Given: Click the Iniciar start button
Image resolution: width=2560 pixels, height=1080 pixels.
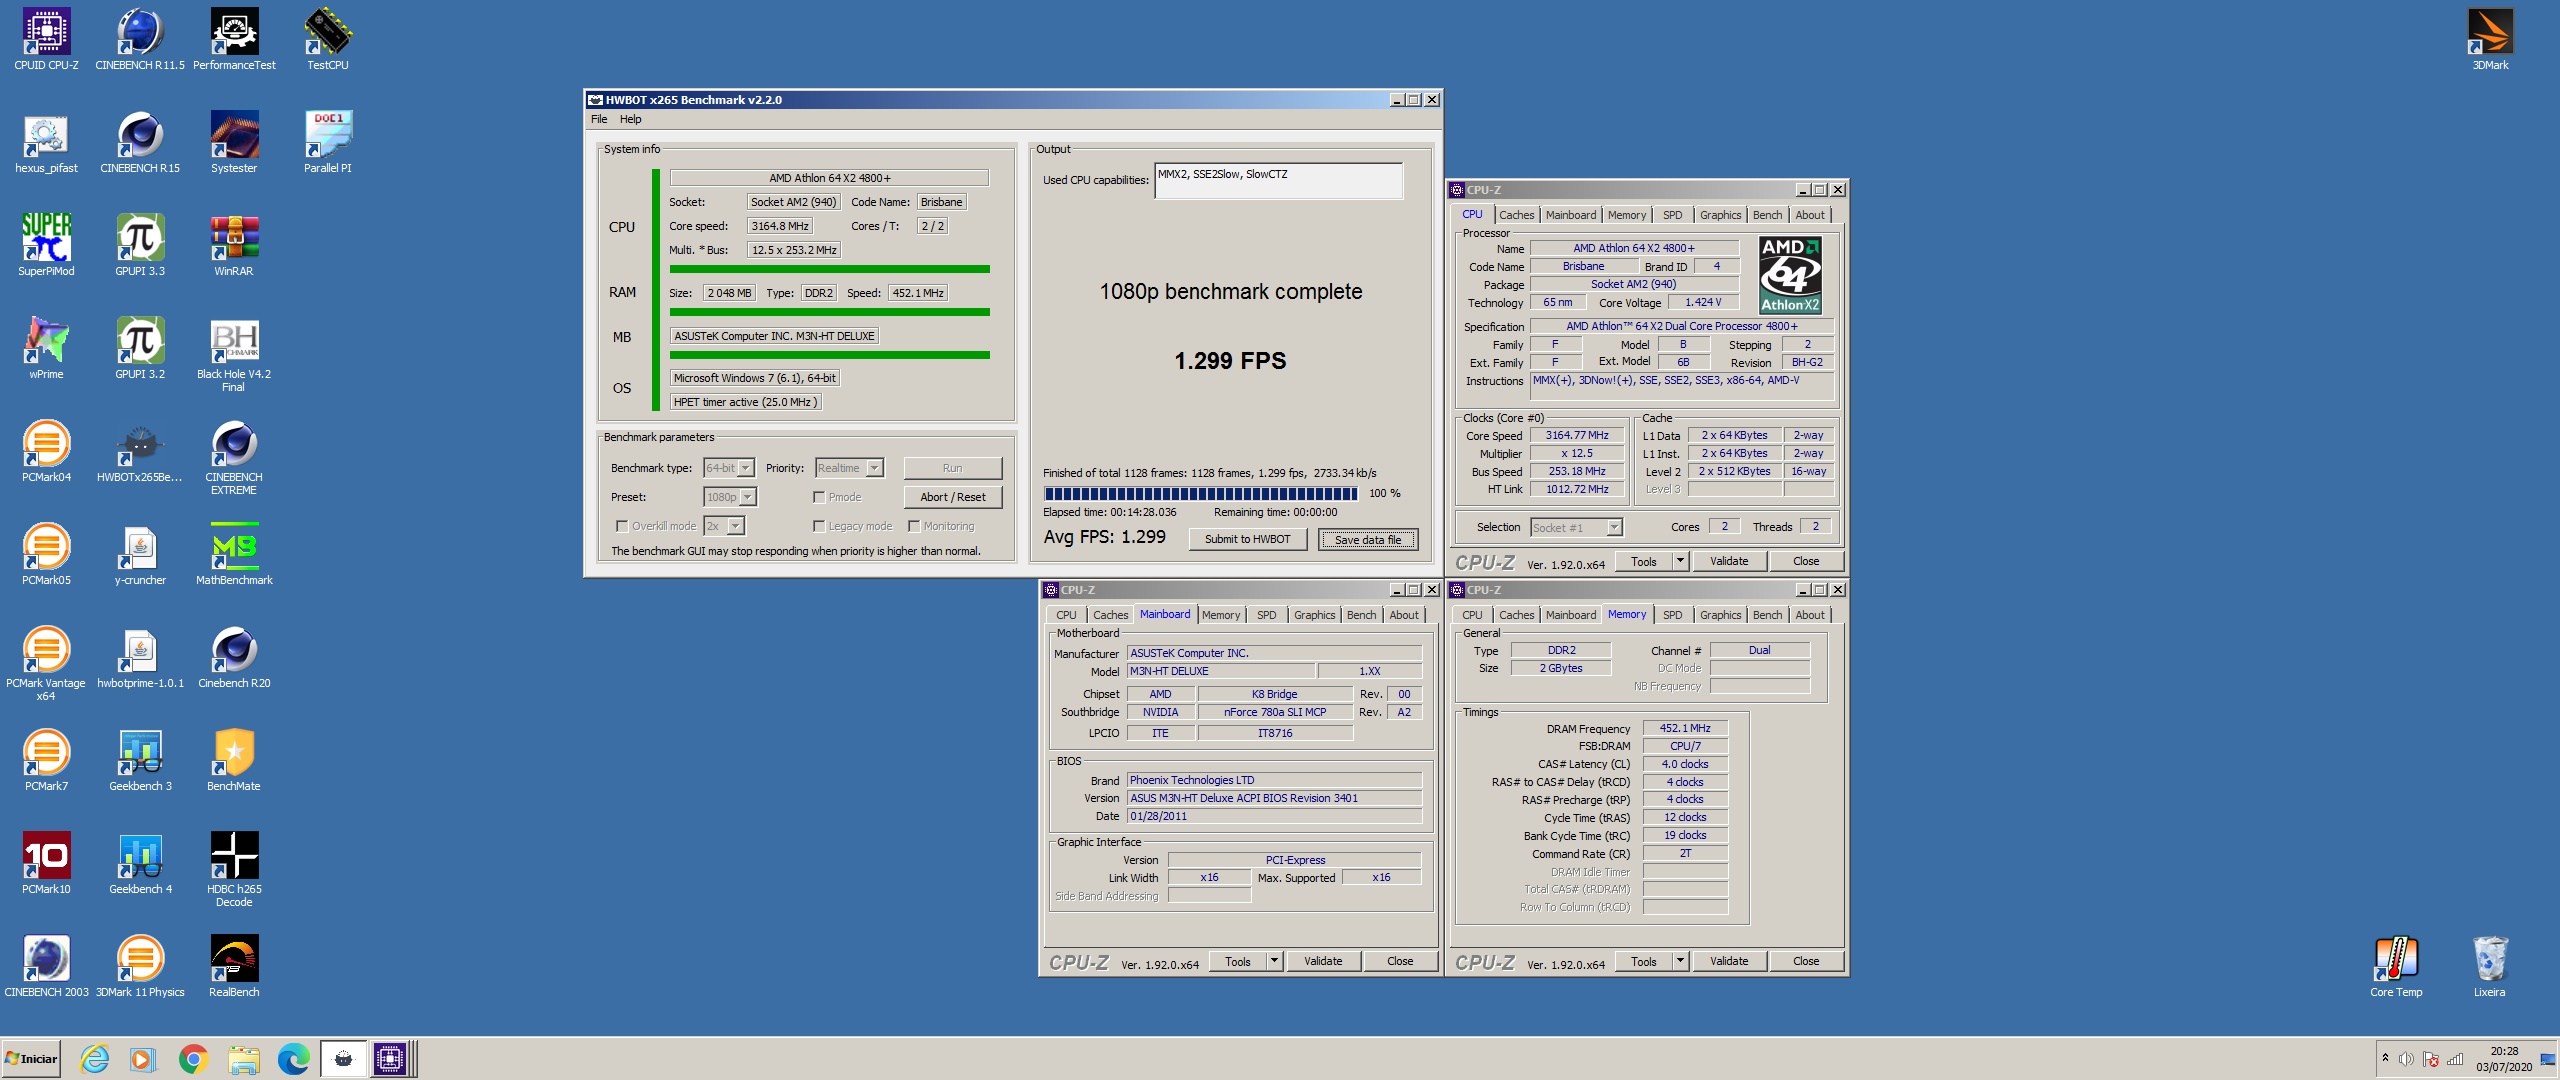Looking at the screenshot, I should tap(31, 1059).
